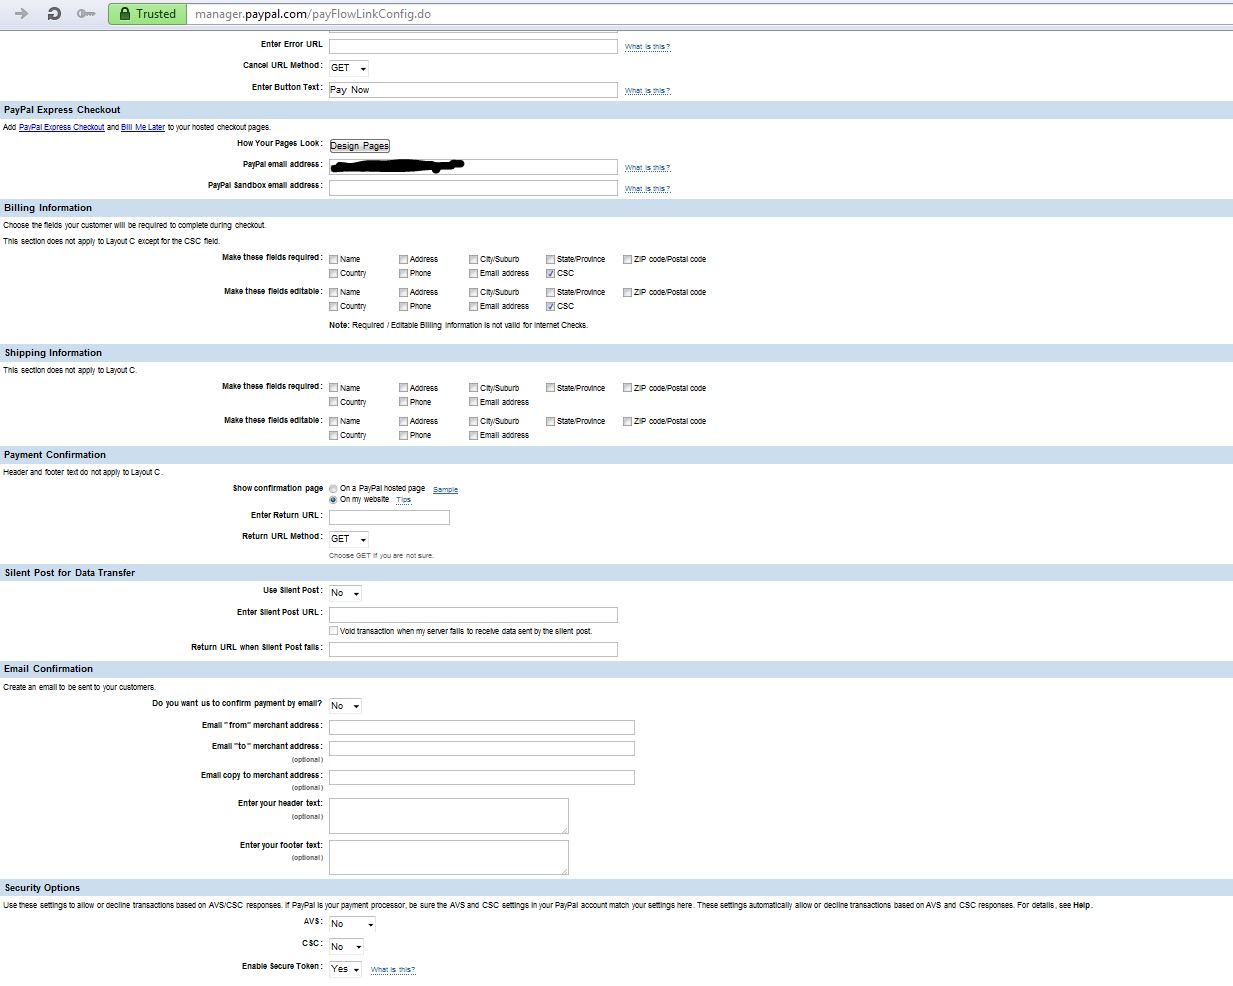Check State/Province in Billing editable fields
The image size is (1233, 986).
click(551, 292)
